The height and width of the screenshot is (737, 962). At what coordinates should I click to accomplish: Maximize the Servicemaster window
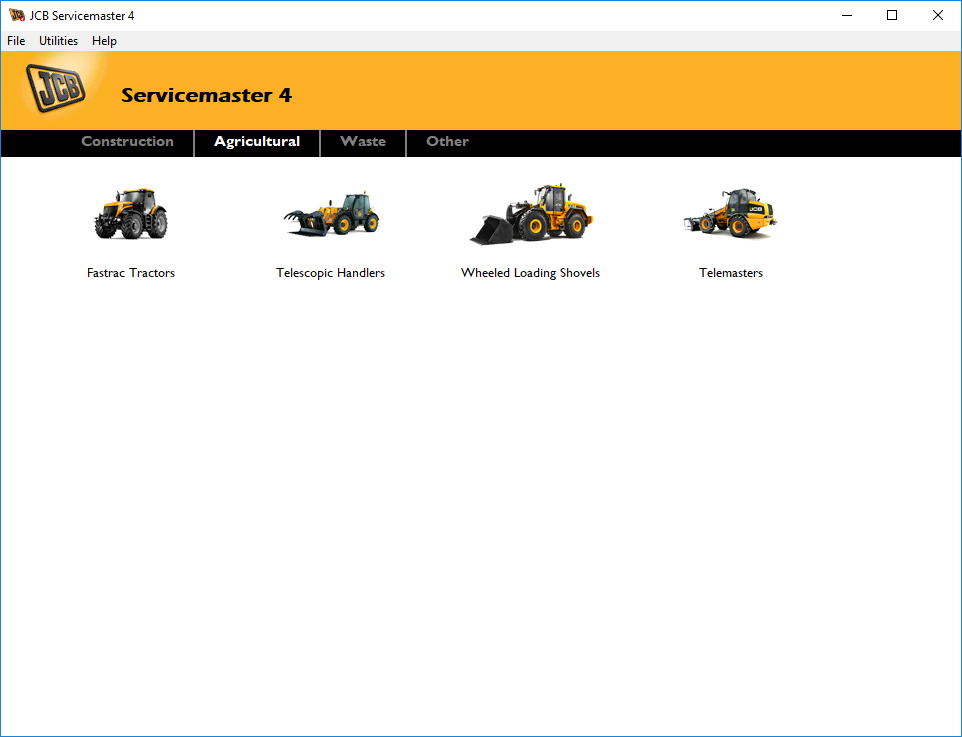click(x=892, y=15)
